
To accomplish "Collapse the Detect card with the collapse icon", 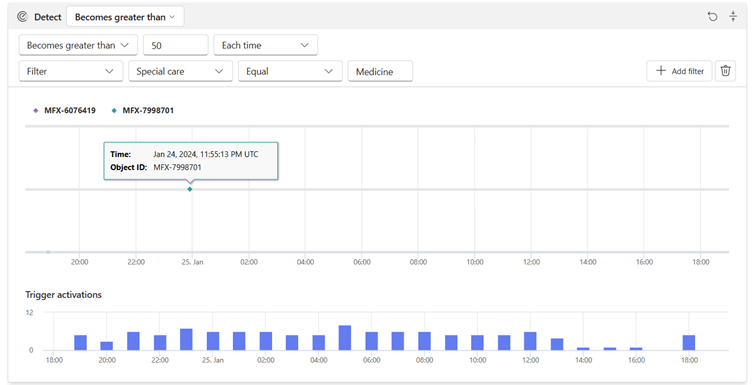I will click(733, 17).
